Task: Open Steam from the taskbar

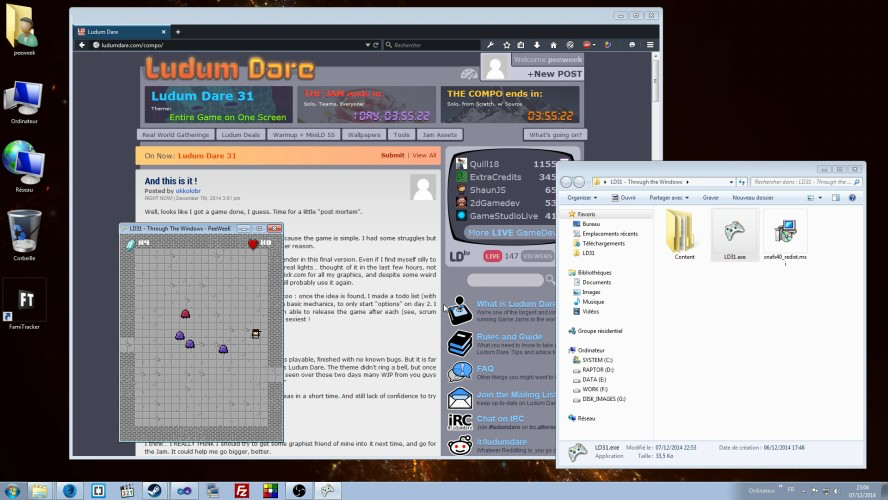Action: click(155, 490)
